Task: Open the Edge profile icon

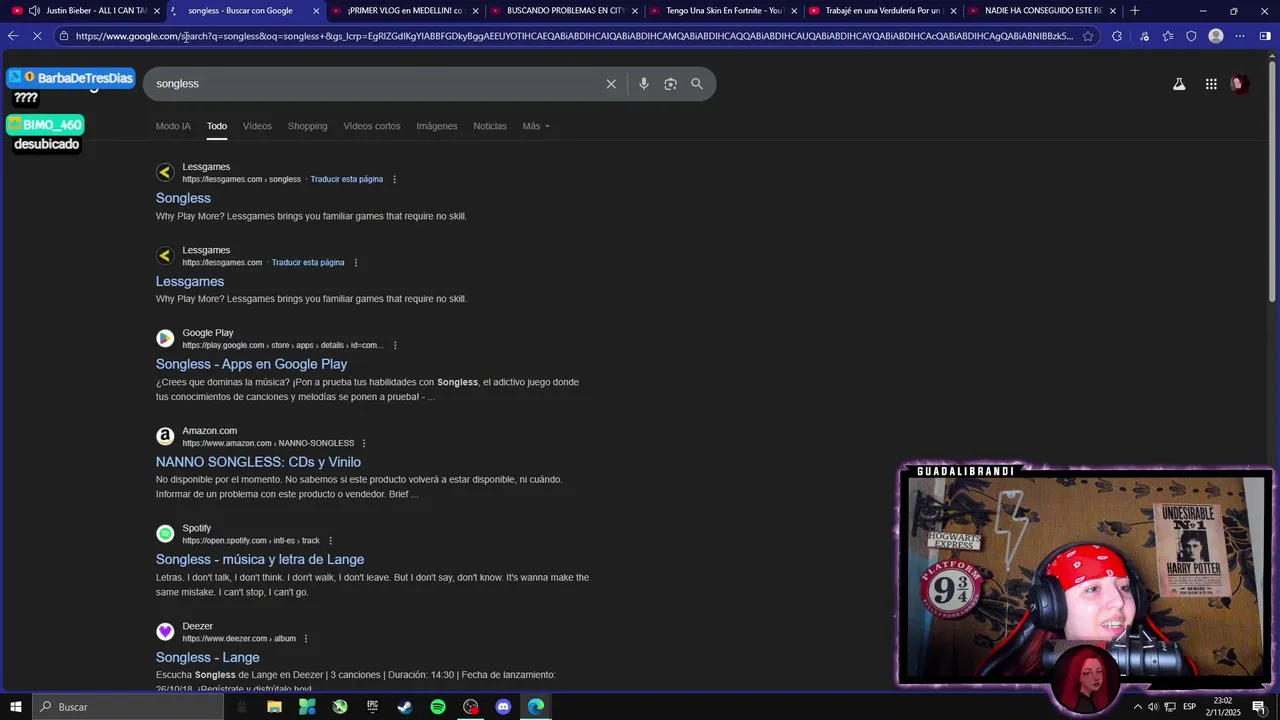Action: pos(1216,36)
